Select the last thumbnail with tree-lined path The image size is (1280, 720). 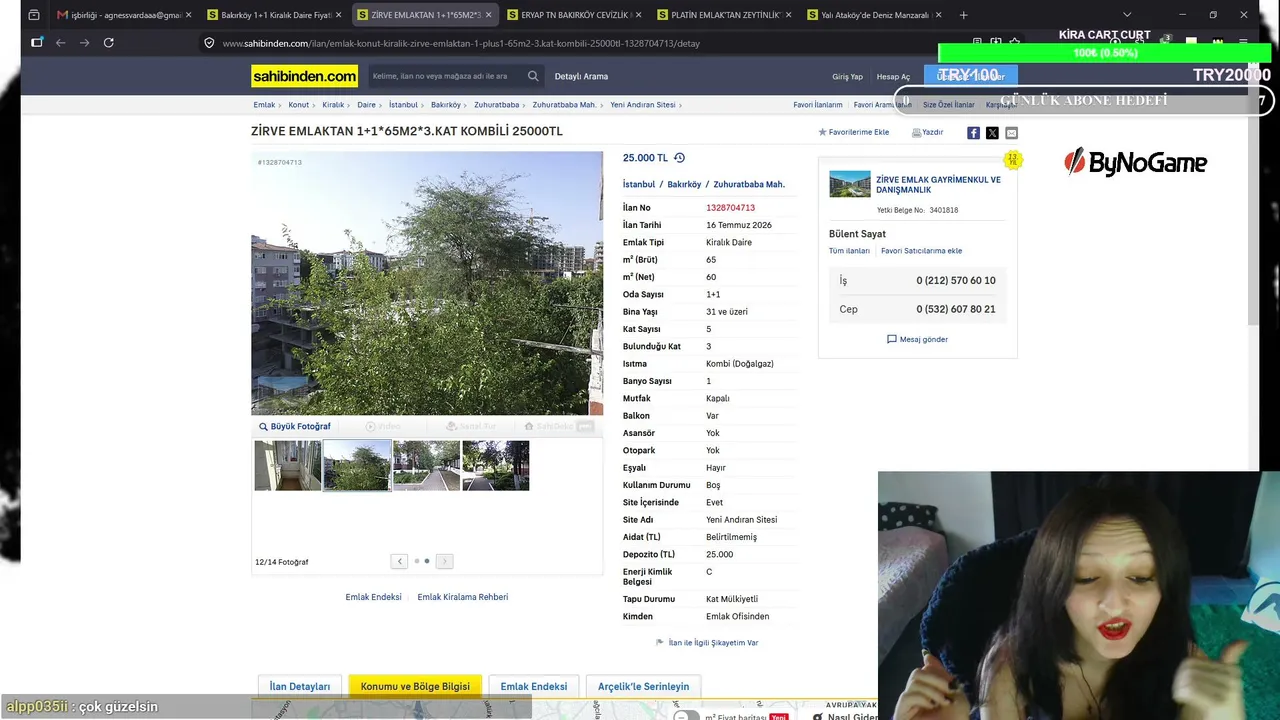point(496,465)
